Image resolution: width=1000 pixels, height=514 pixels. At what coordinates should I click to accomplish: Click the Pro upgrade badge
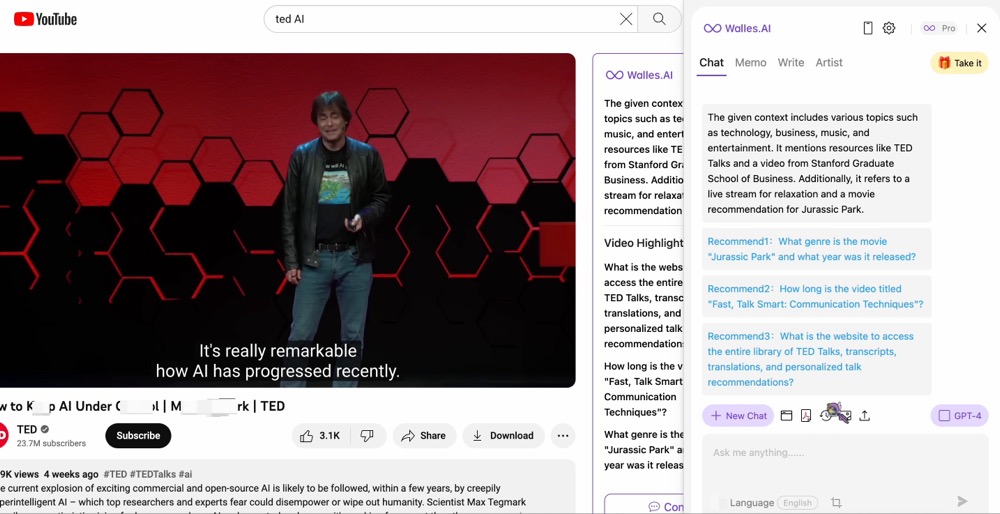tap(941, 28)
